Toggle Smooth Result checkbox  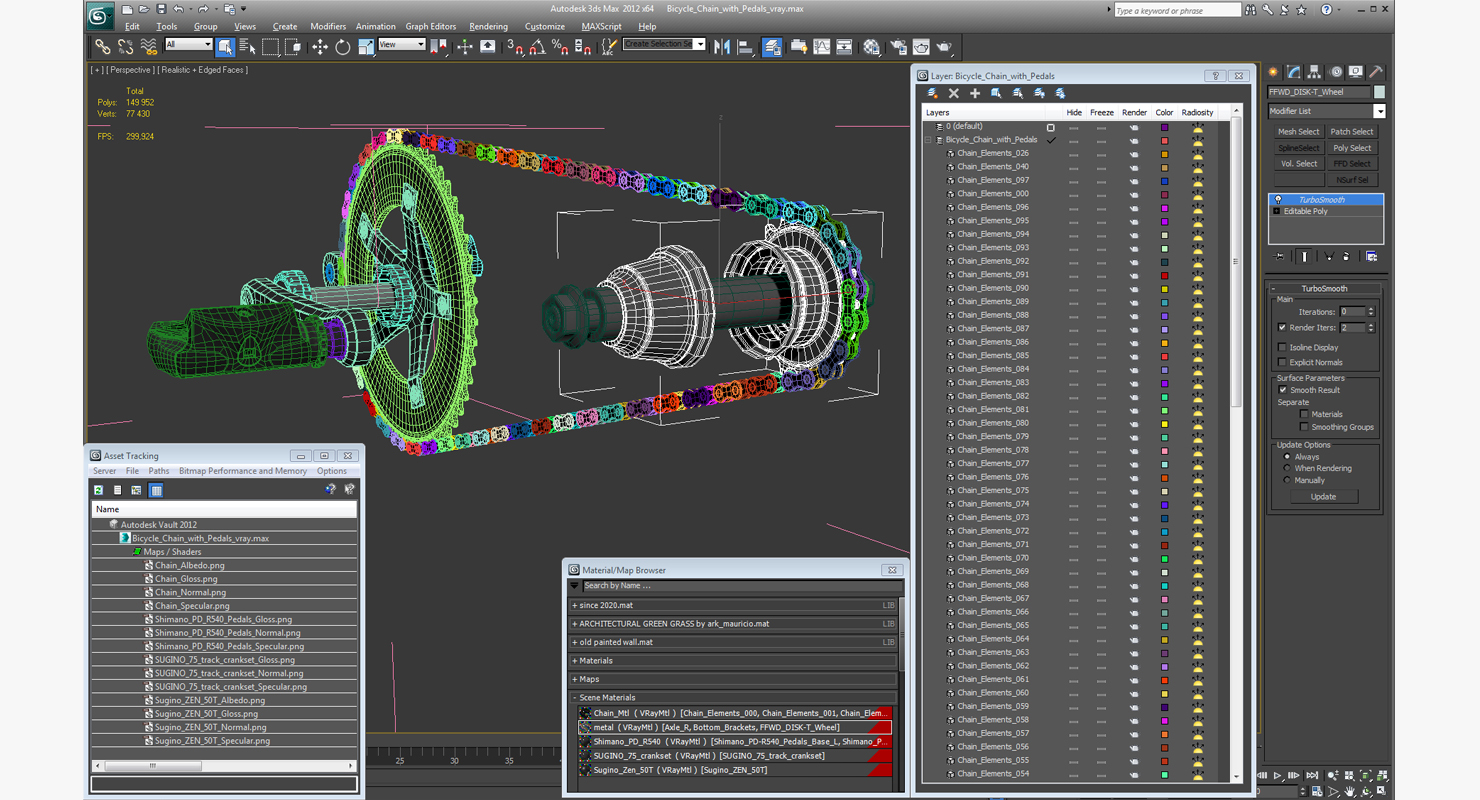[x=1283, y=390]
